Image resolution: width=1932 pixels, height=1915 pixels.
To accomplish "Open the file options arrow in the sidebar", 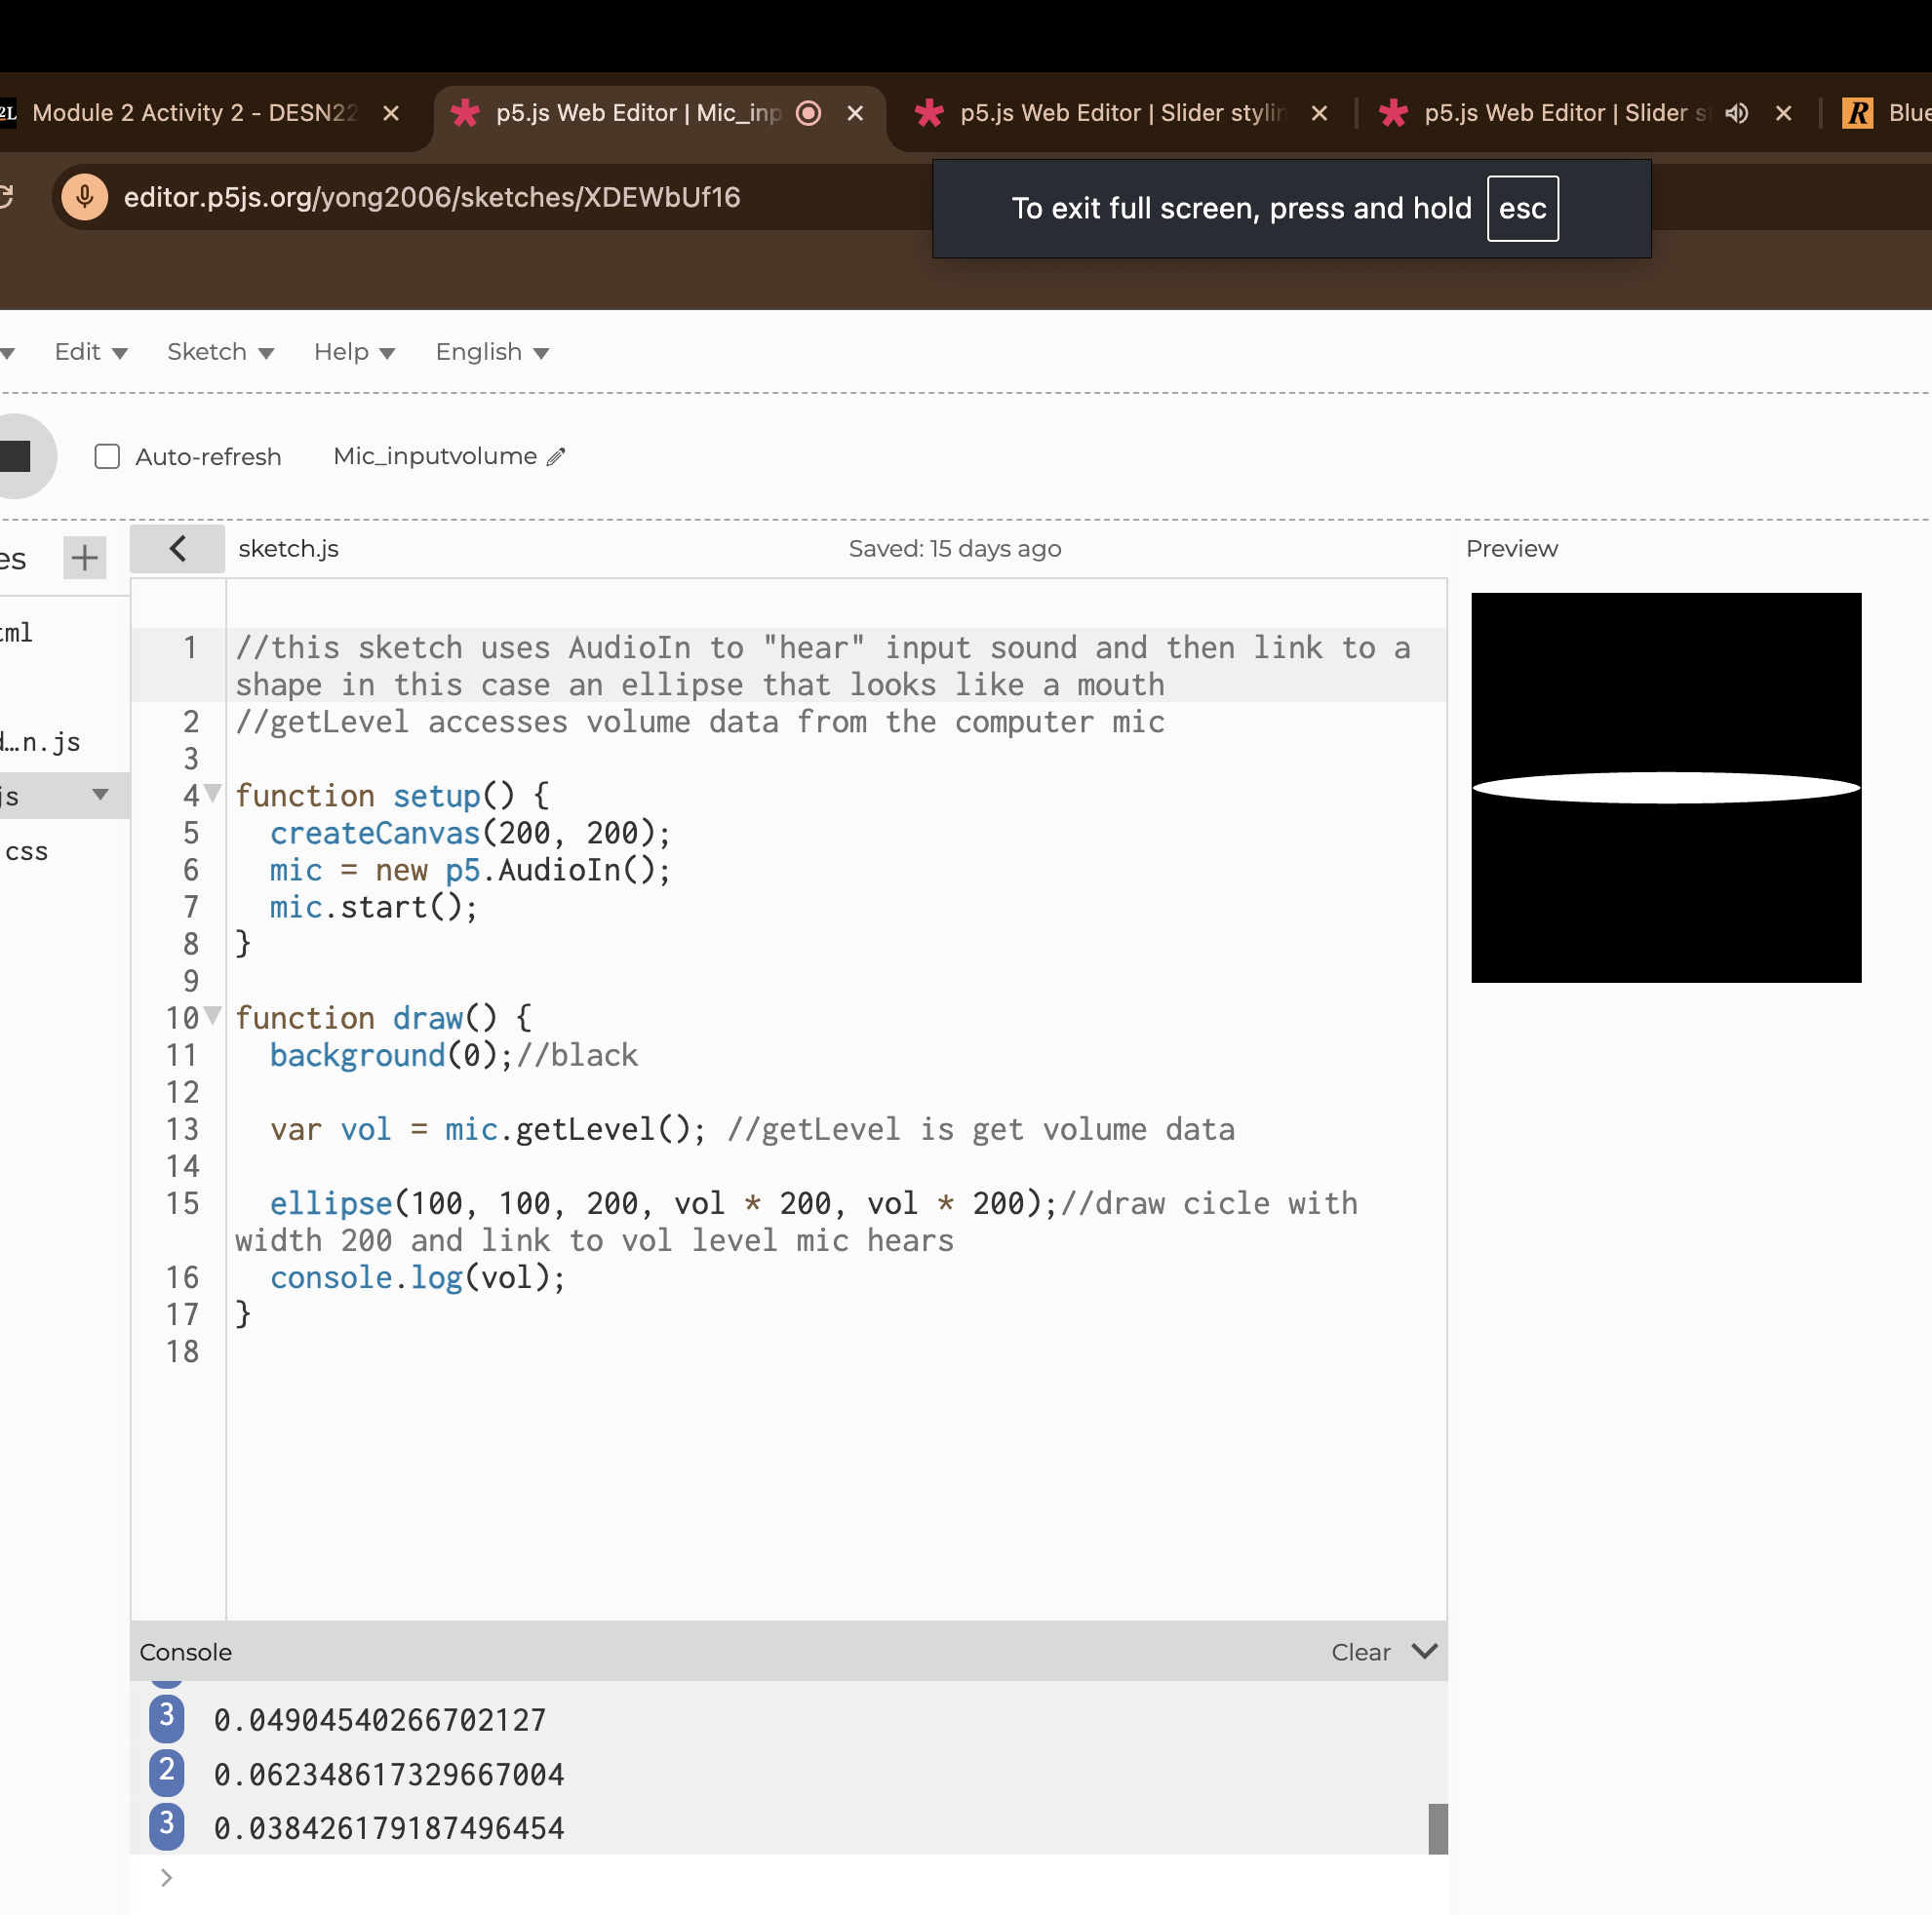I will coord(100,795).
